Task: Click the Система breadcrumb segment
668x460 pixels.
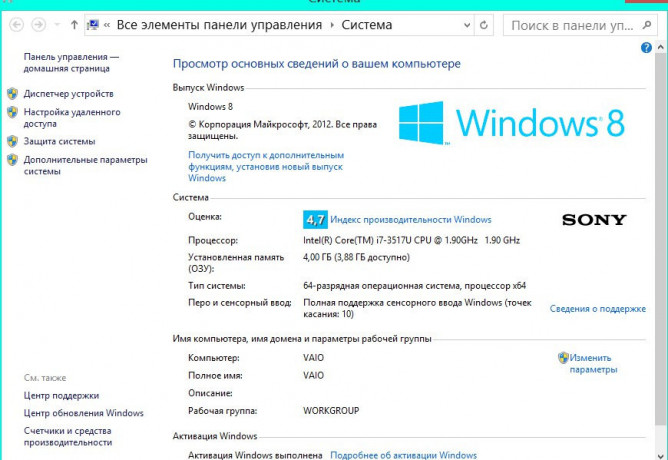Action: pyautogui.click(x=367, y=25)
